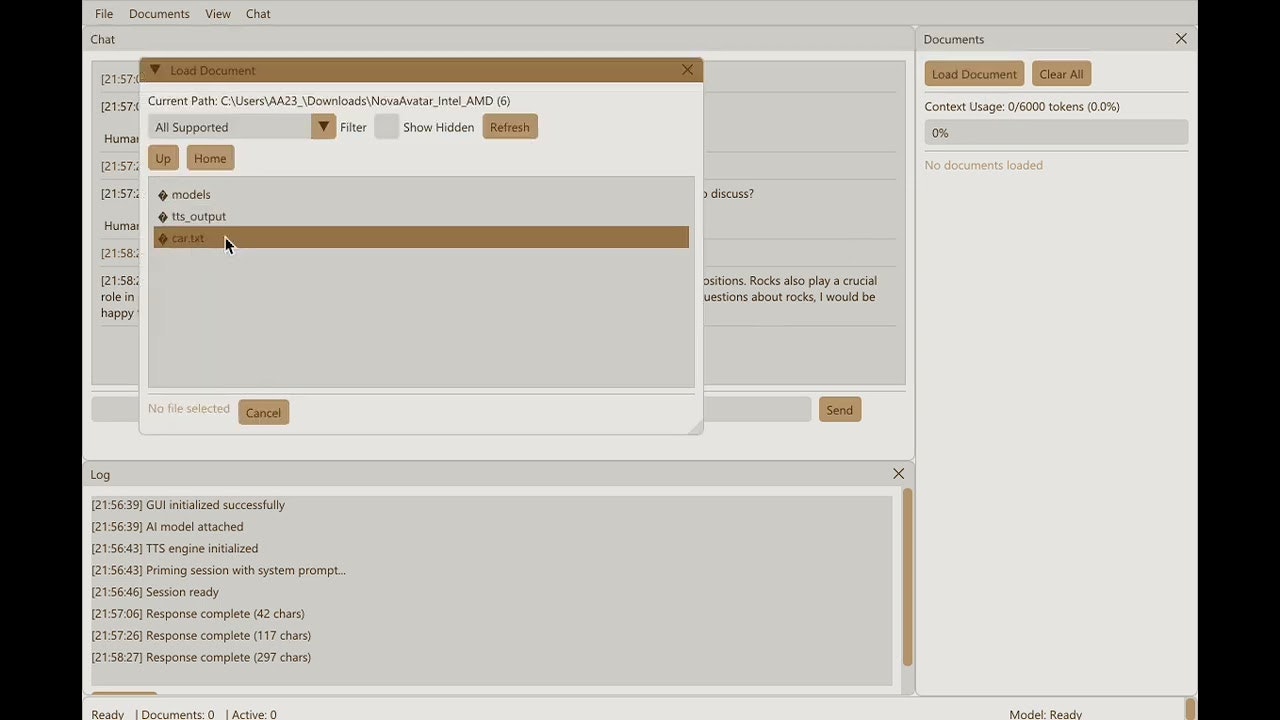Select the tts_output folder

pyautogui.click(x=421, y=216)
